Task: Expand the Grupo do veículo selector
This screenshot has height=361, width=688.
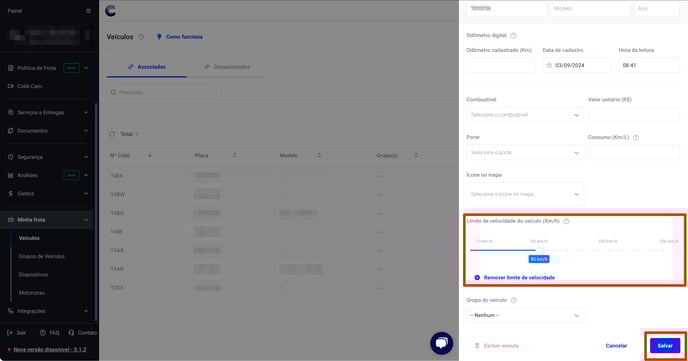Action: click(x=525, y=315)
